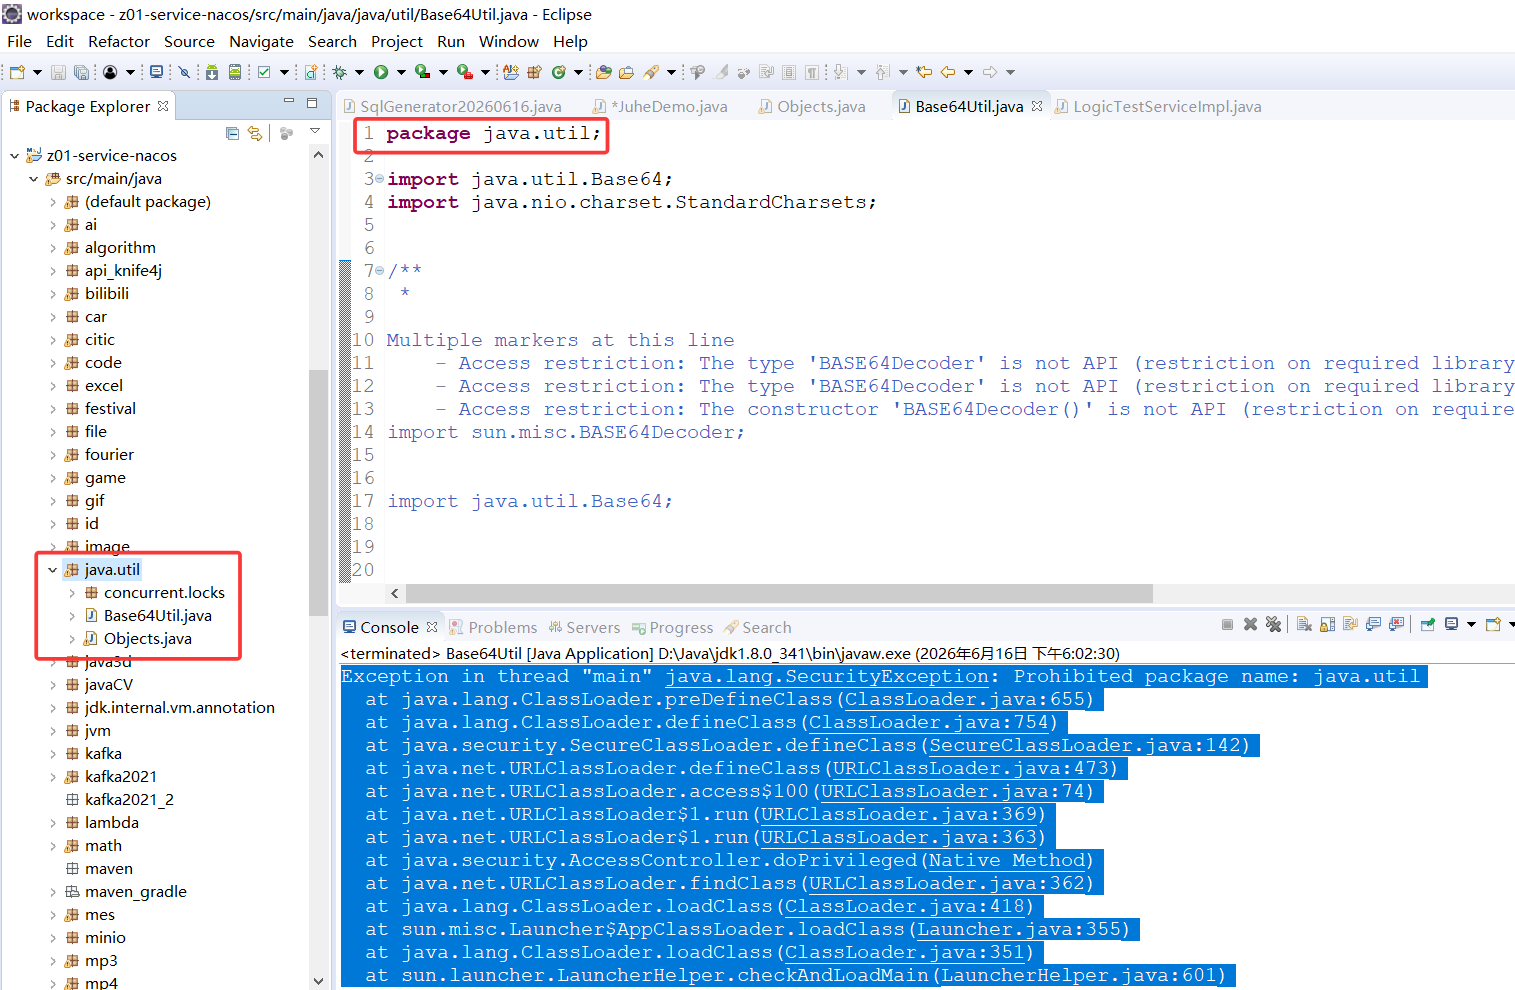
Task: Expand the bilibili package node
Action: point(53,294)
